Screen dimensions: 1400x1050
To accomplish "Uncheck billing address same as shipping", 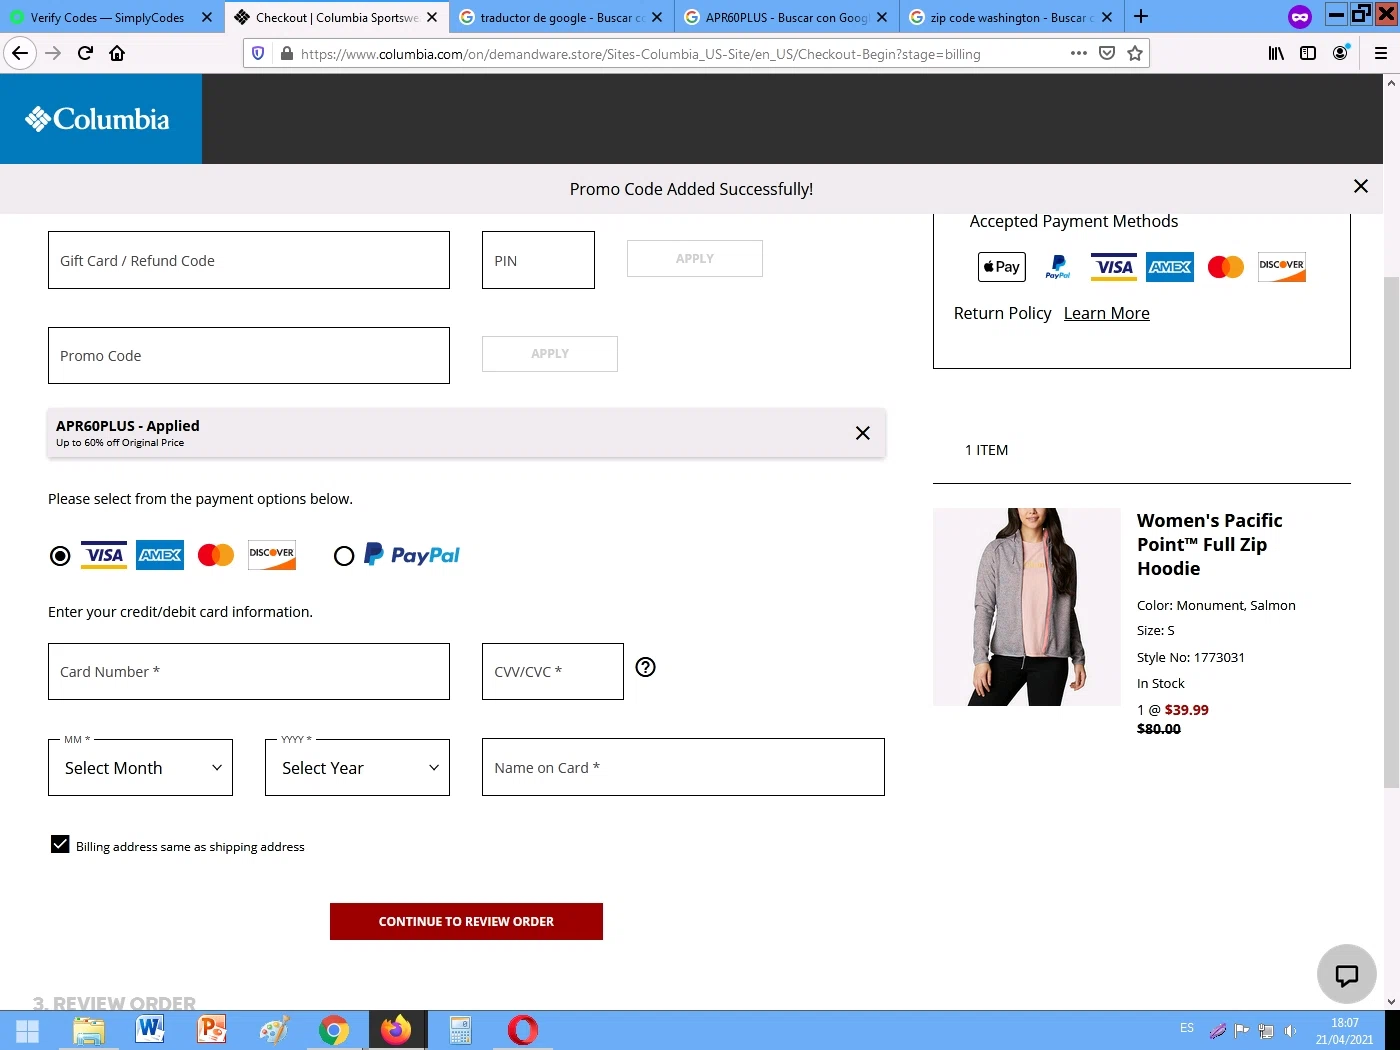I will coord(60,845).
